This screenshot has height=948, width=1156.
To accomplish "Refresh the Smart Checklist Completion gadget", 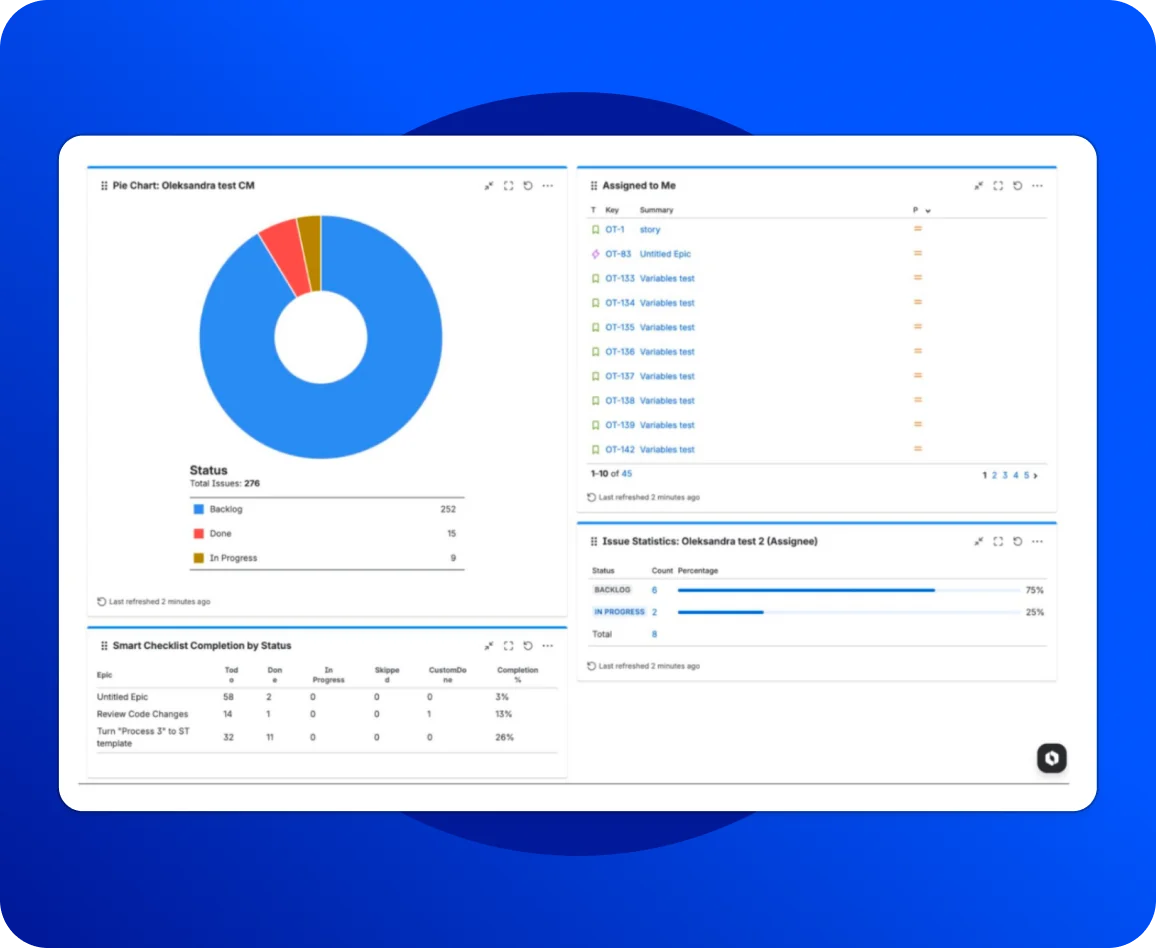I will pyautogui.click(x=528, y=646).
